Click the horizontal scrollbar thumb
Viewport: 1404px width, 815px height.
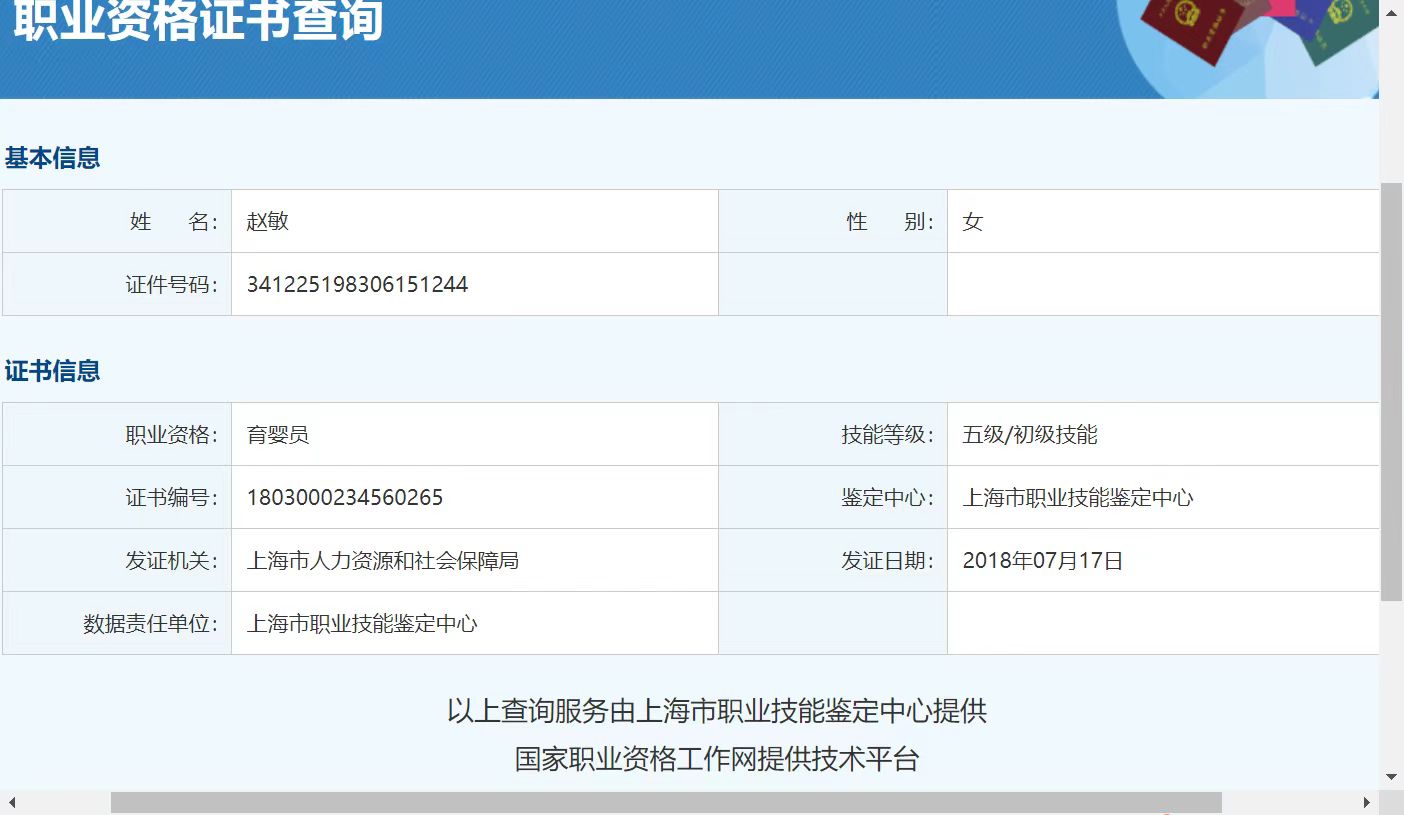pos(666,802)
